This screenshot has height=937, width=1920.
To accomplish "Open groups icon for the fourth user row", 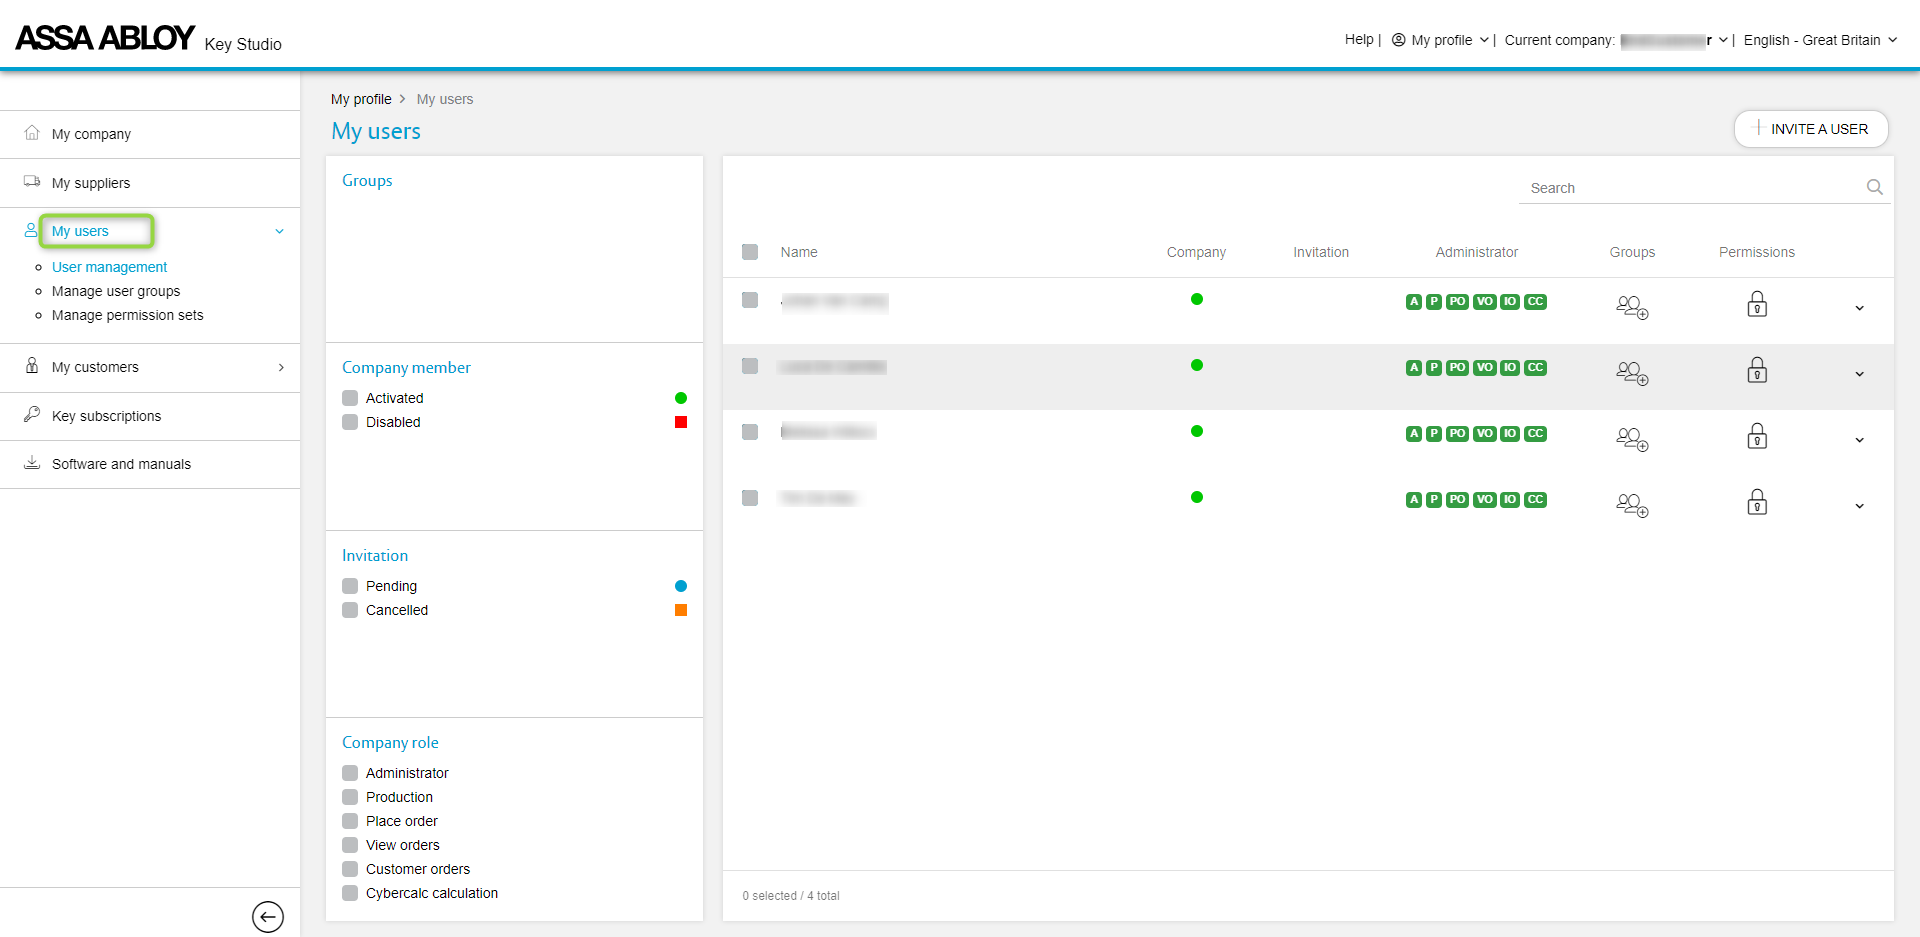I will click(x=1632, y=504).
